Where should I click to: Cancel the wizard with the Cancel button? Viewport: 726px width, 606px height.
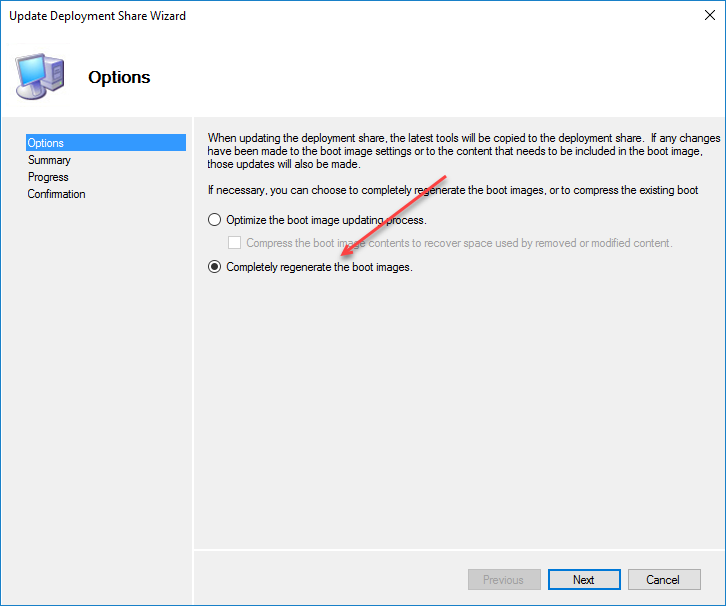tap(662, 580)
